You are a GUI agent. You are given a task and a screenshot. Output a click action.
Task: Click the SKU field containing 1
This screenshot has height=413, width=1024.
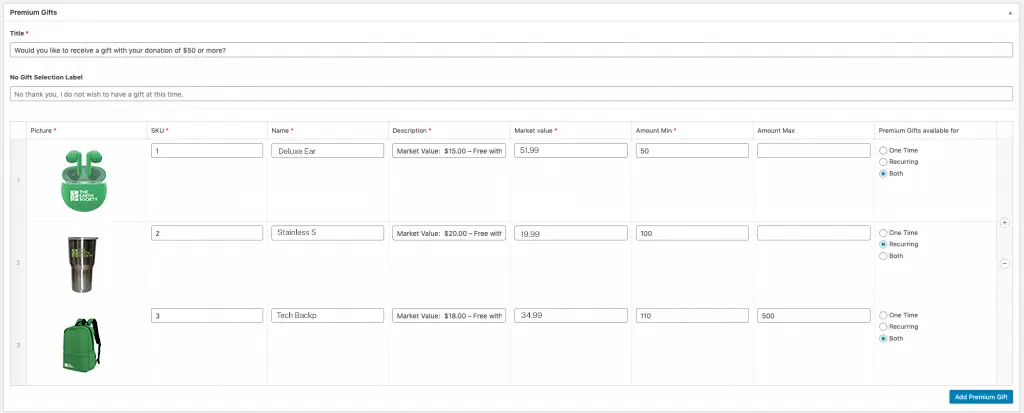click(x=206, y=150)
